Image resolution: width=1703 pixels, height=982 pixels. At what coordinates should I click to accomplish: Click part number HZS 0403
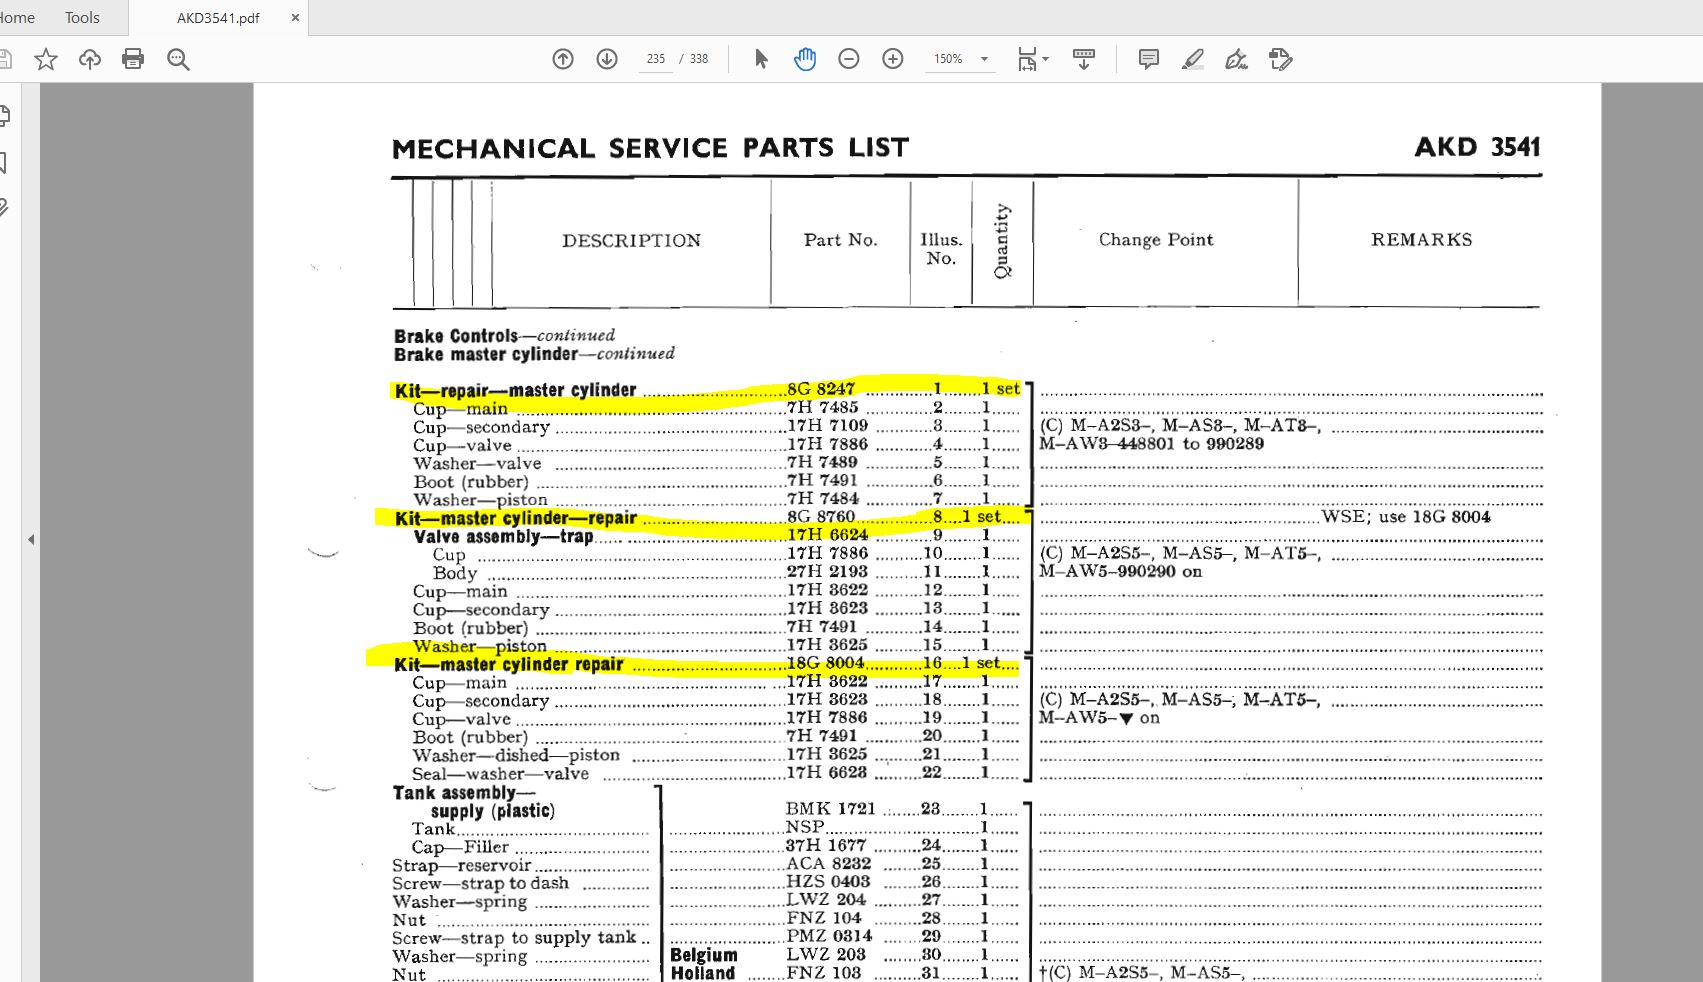click(828, 881)
